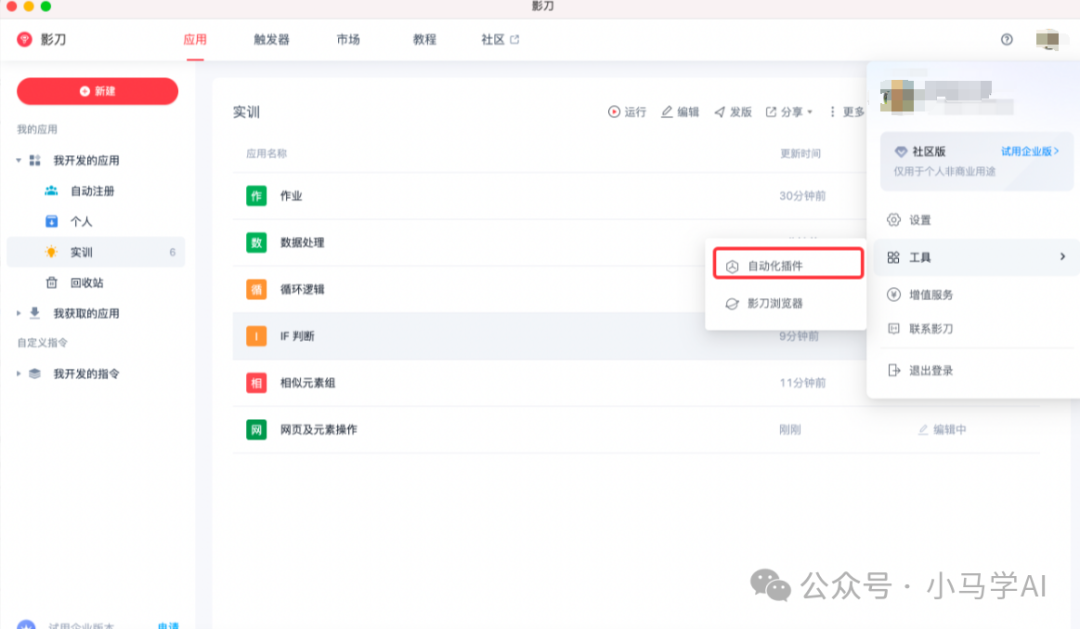Click the green 作业 app icon
This screenshot has width=1080, height=629.
pyautogui.click(x=256, y=196)
